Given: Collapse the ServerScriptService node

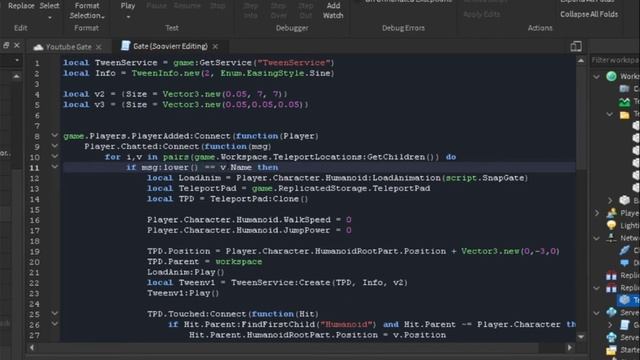Looking at the screenshot, I should coord(596,313).
